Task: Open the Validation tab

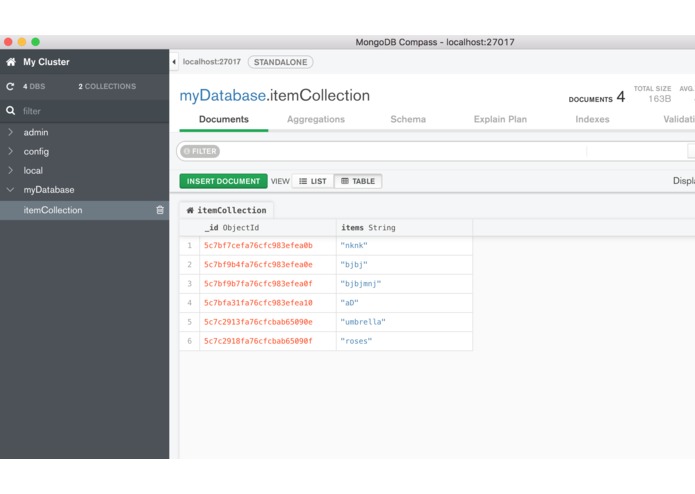Action: tap(679, 119)
